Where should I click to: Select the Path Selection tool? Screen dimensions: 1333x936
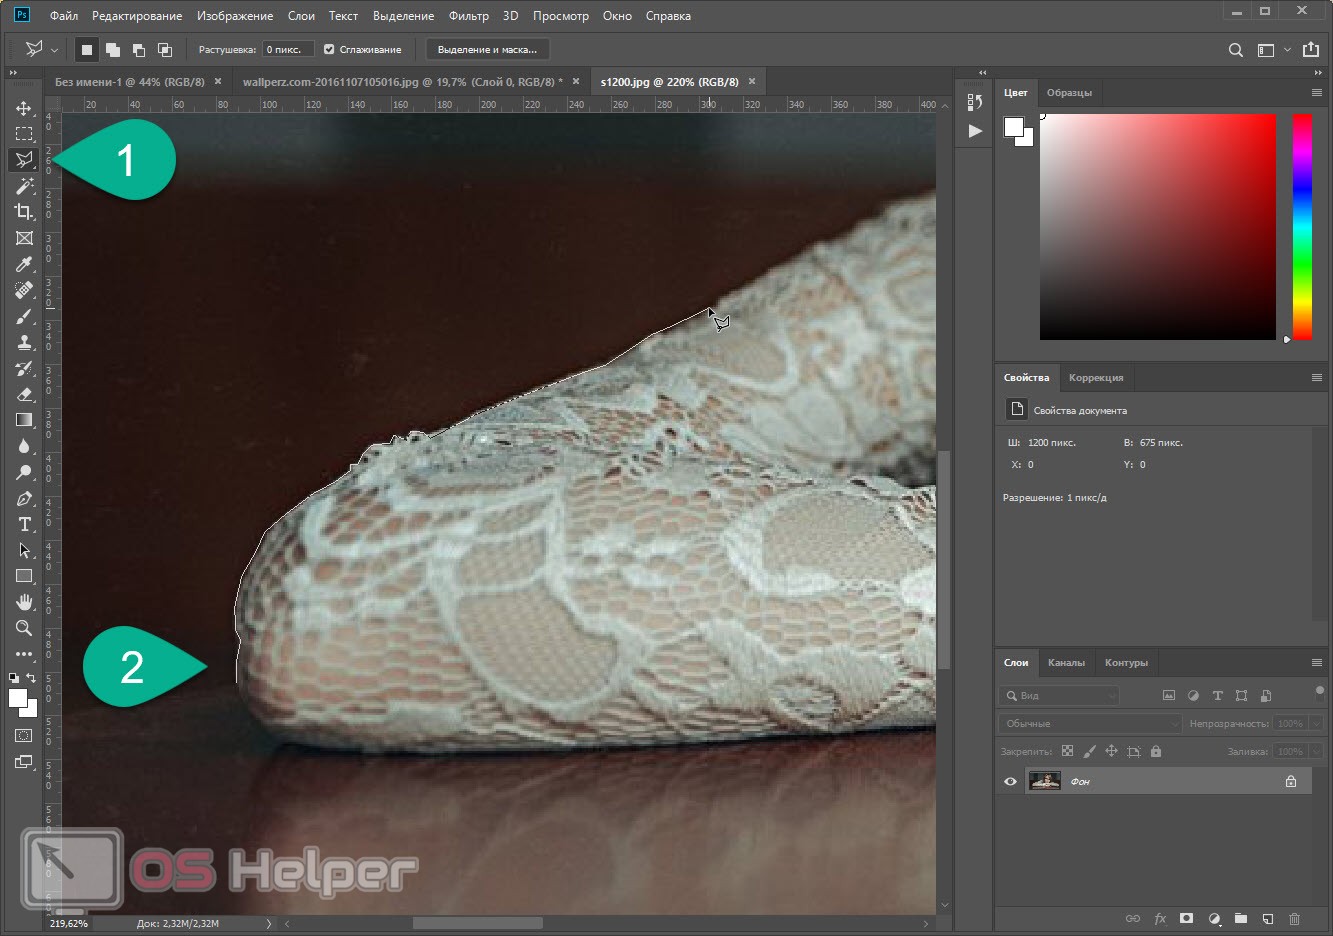click(24, 550)
